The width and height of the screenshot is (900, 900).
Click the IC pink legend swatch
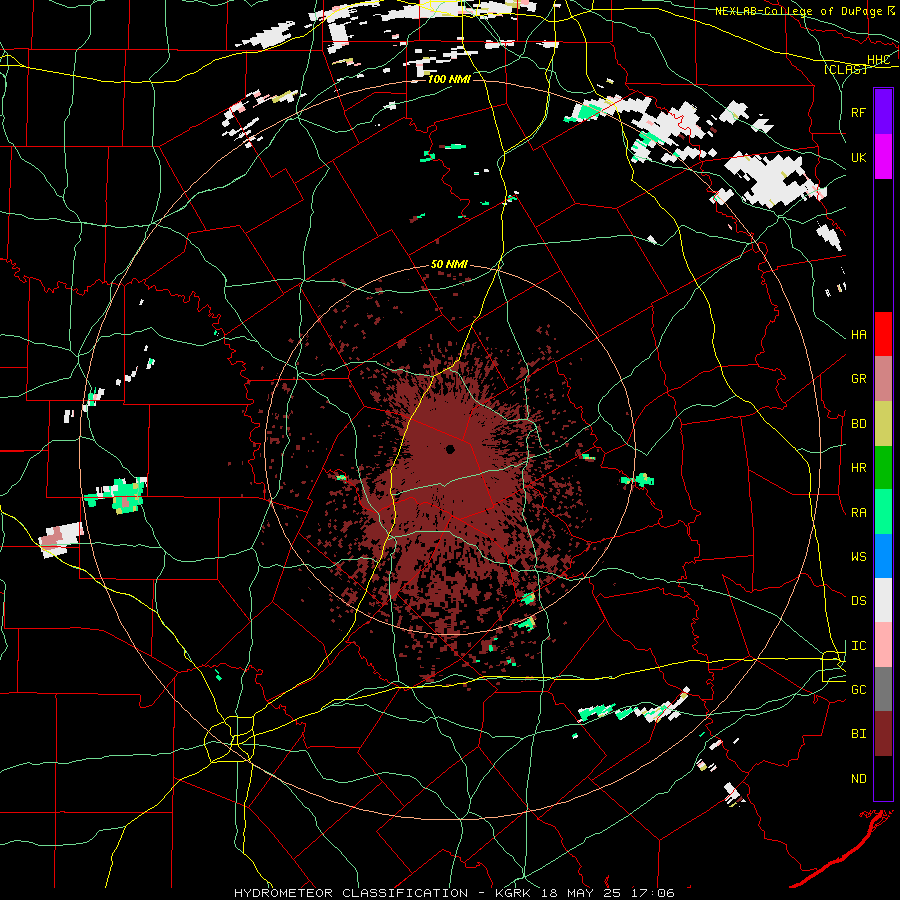(x=883, y=645)
